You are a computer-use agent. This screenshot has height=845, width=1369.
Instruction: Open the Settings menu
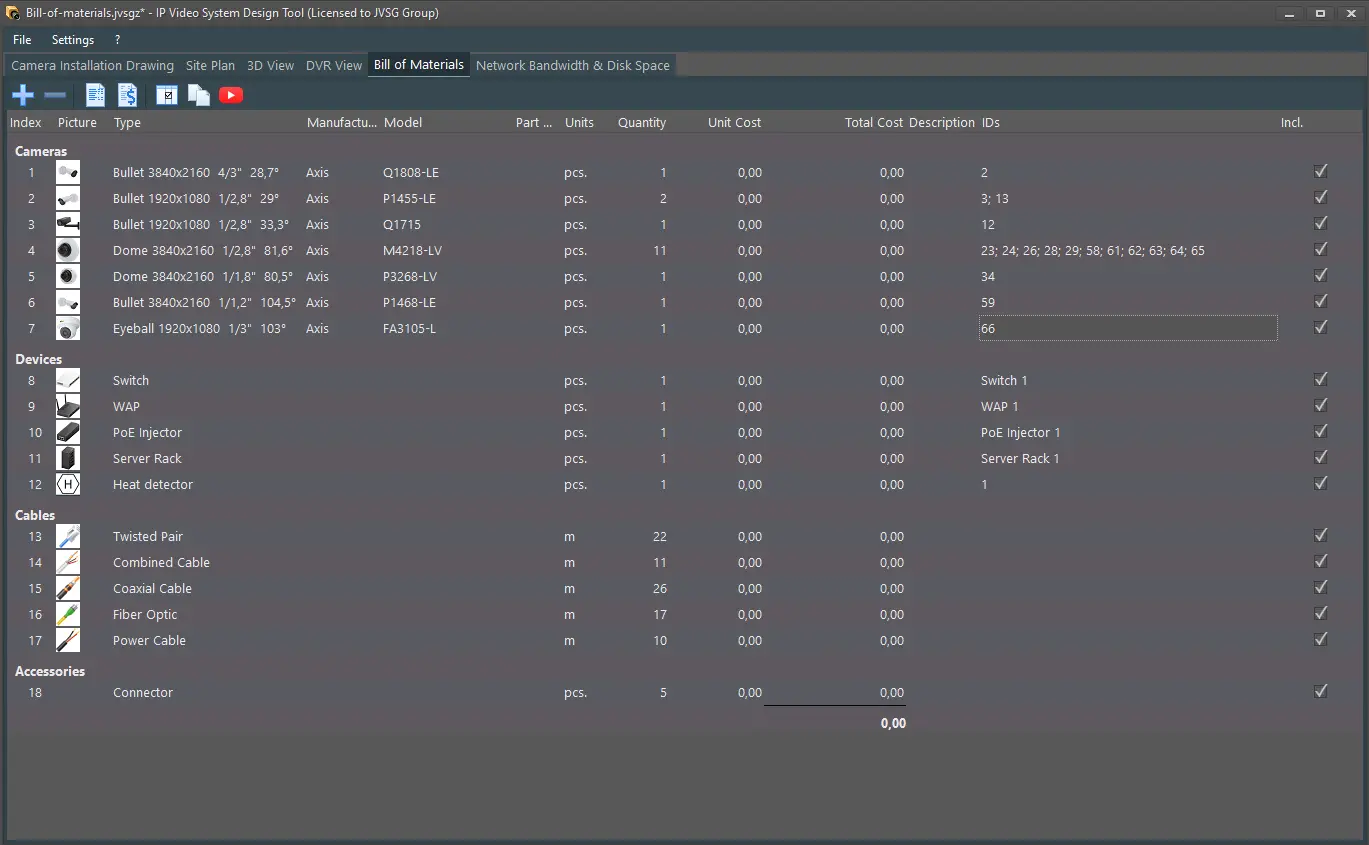[x=73, y=40]
